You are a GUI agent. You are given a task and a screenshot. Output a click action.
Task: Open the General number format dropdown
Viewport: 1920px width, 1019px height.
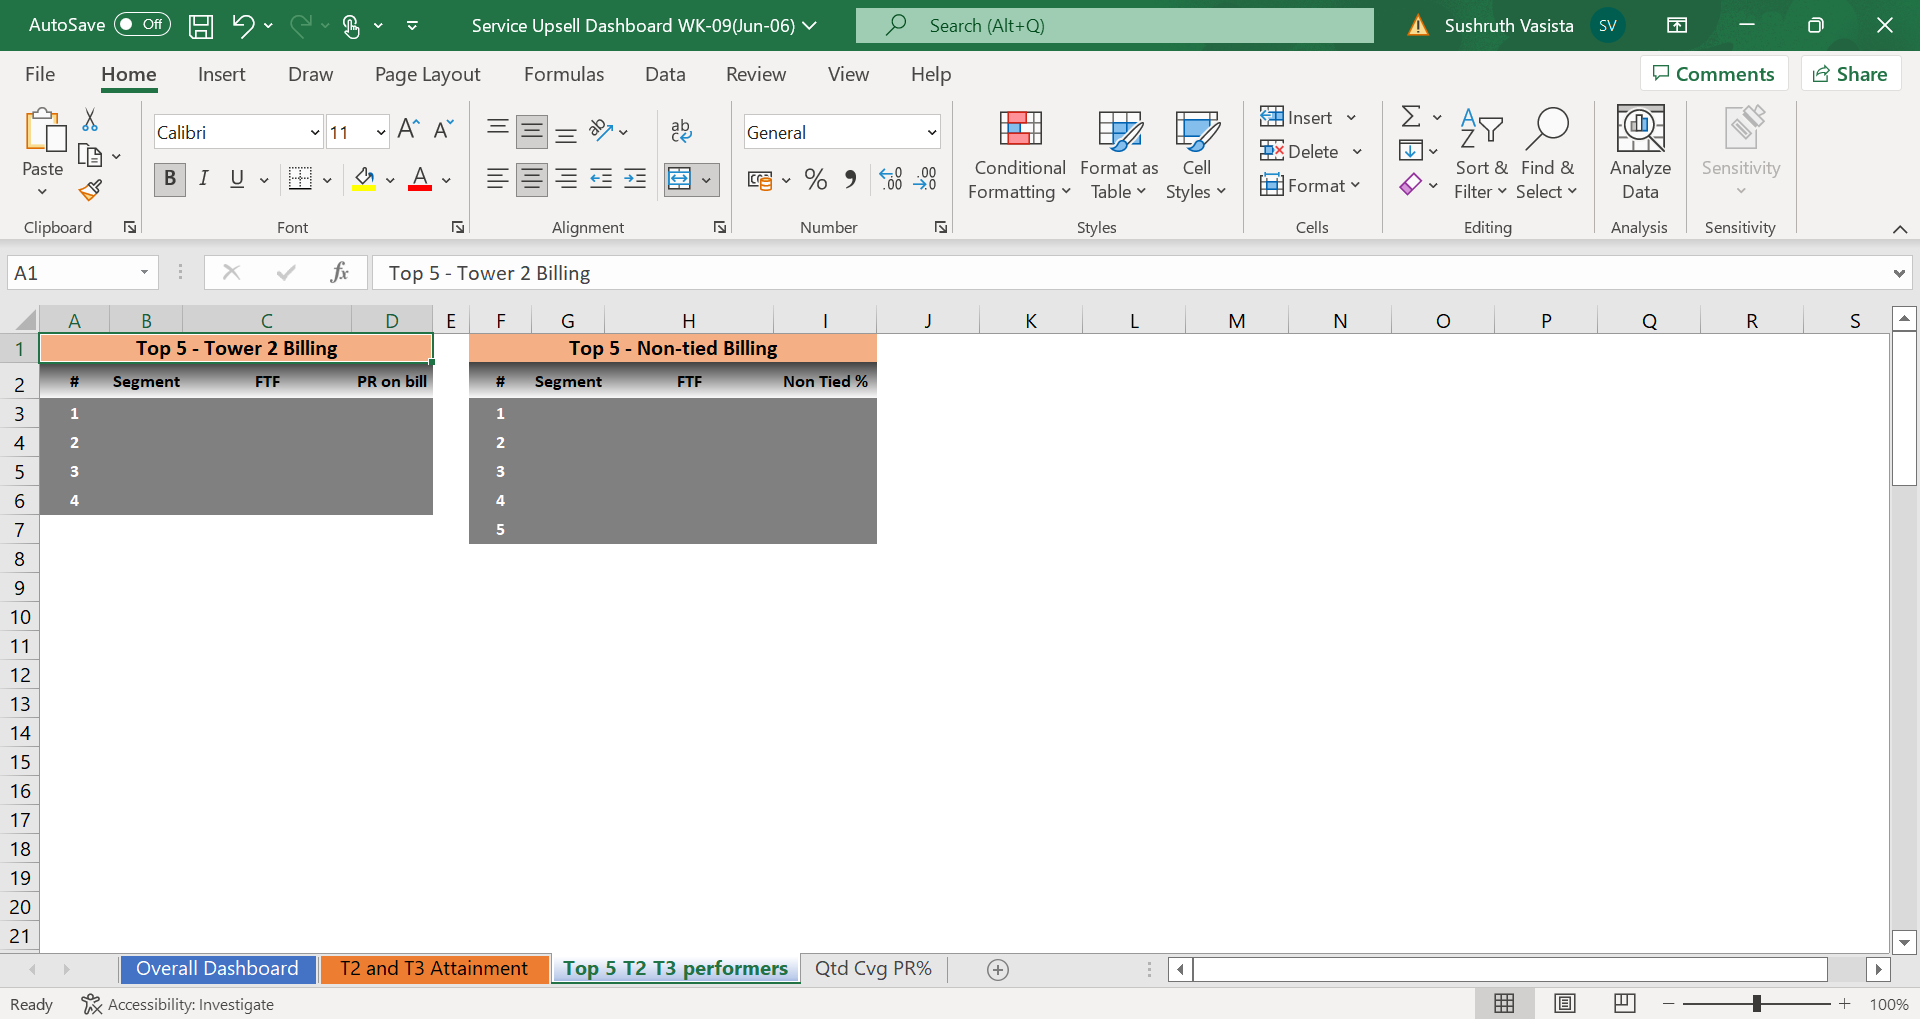point(931,132)
